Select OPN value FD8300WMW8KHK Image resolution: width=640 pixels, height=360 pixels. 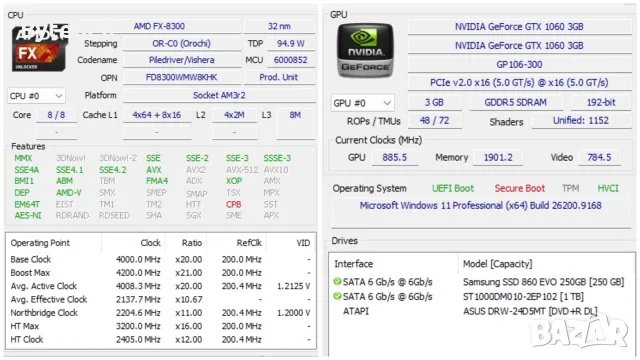click(182, 77)
